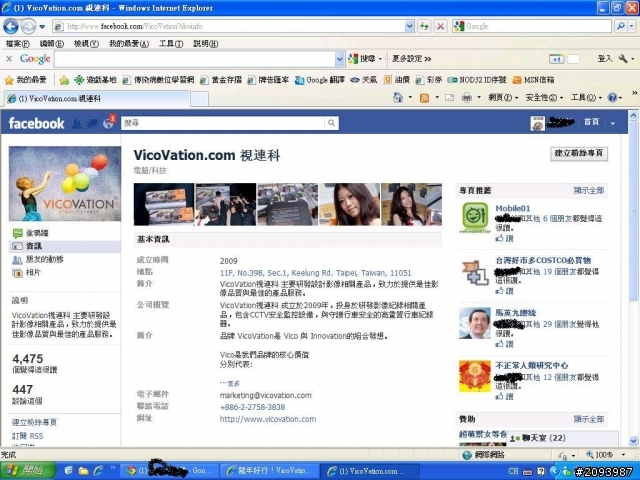This screenshot has height=480, width=640.
Task: Click 顯示全部 beside 專頁推薦
Action: click(x=589, y=190)
